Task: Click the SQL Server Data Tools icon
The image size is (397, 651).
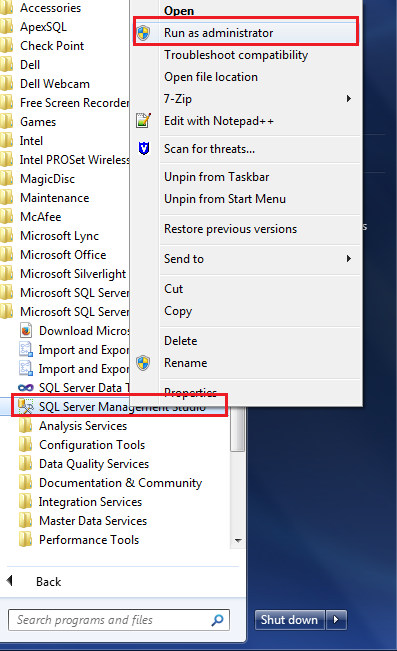Action: click(26, 388)
